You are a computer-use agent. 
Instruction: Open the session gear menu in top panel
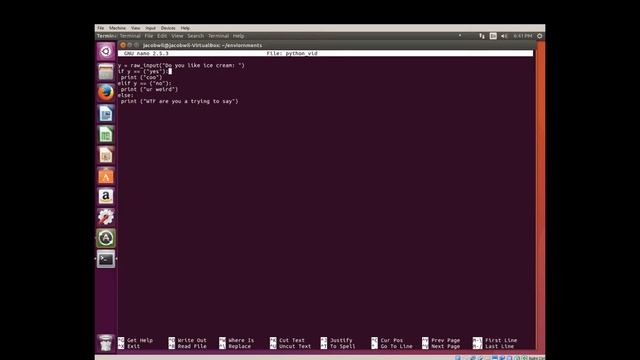[x=540, y=36]
